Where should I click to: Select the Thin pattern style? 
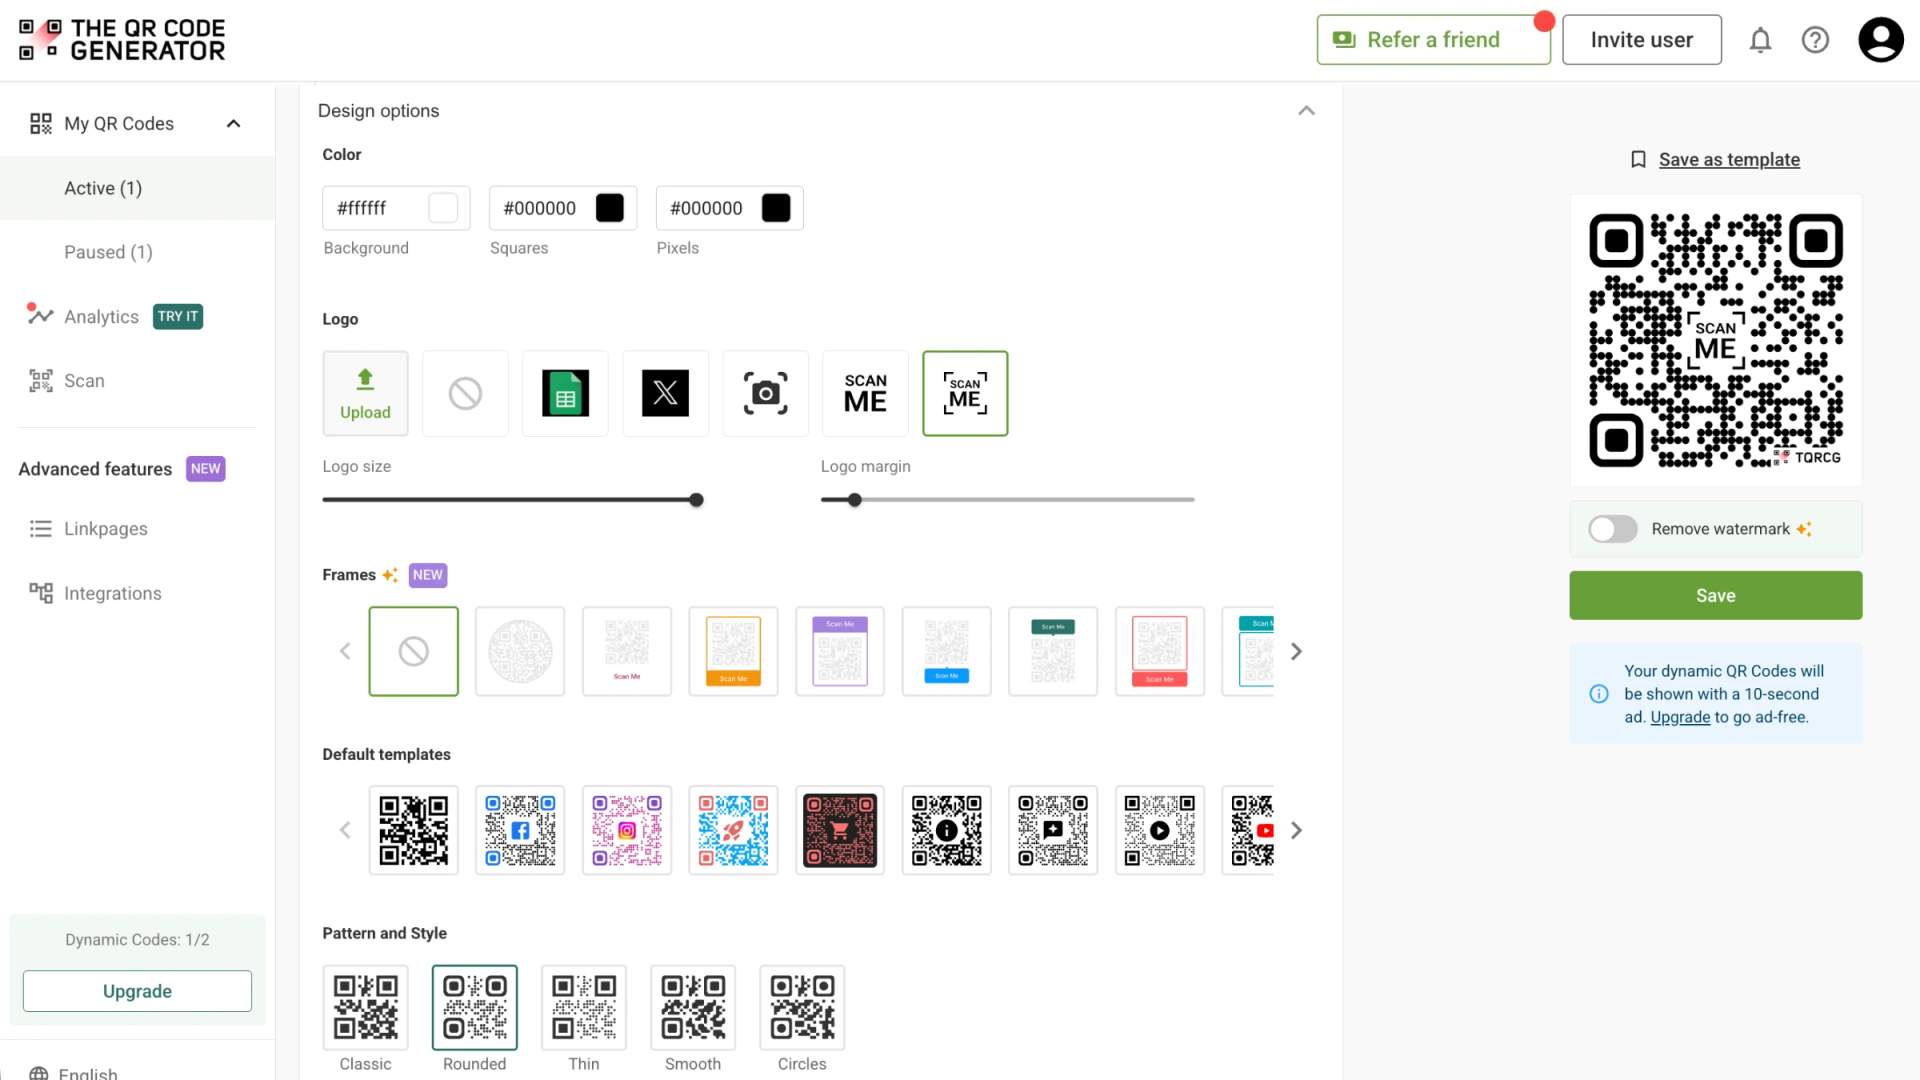pos(584,1008)
